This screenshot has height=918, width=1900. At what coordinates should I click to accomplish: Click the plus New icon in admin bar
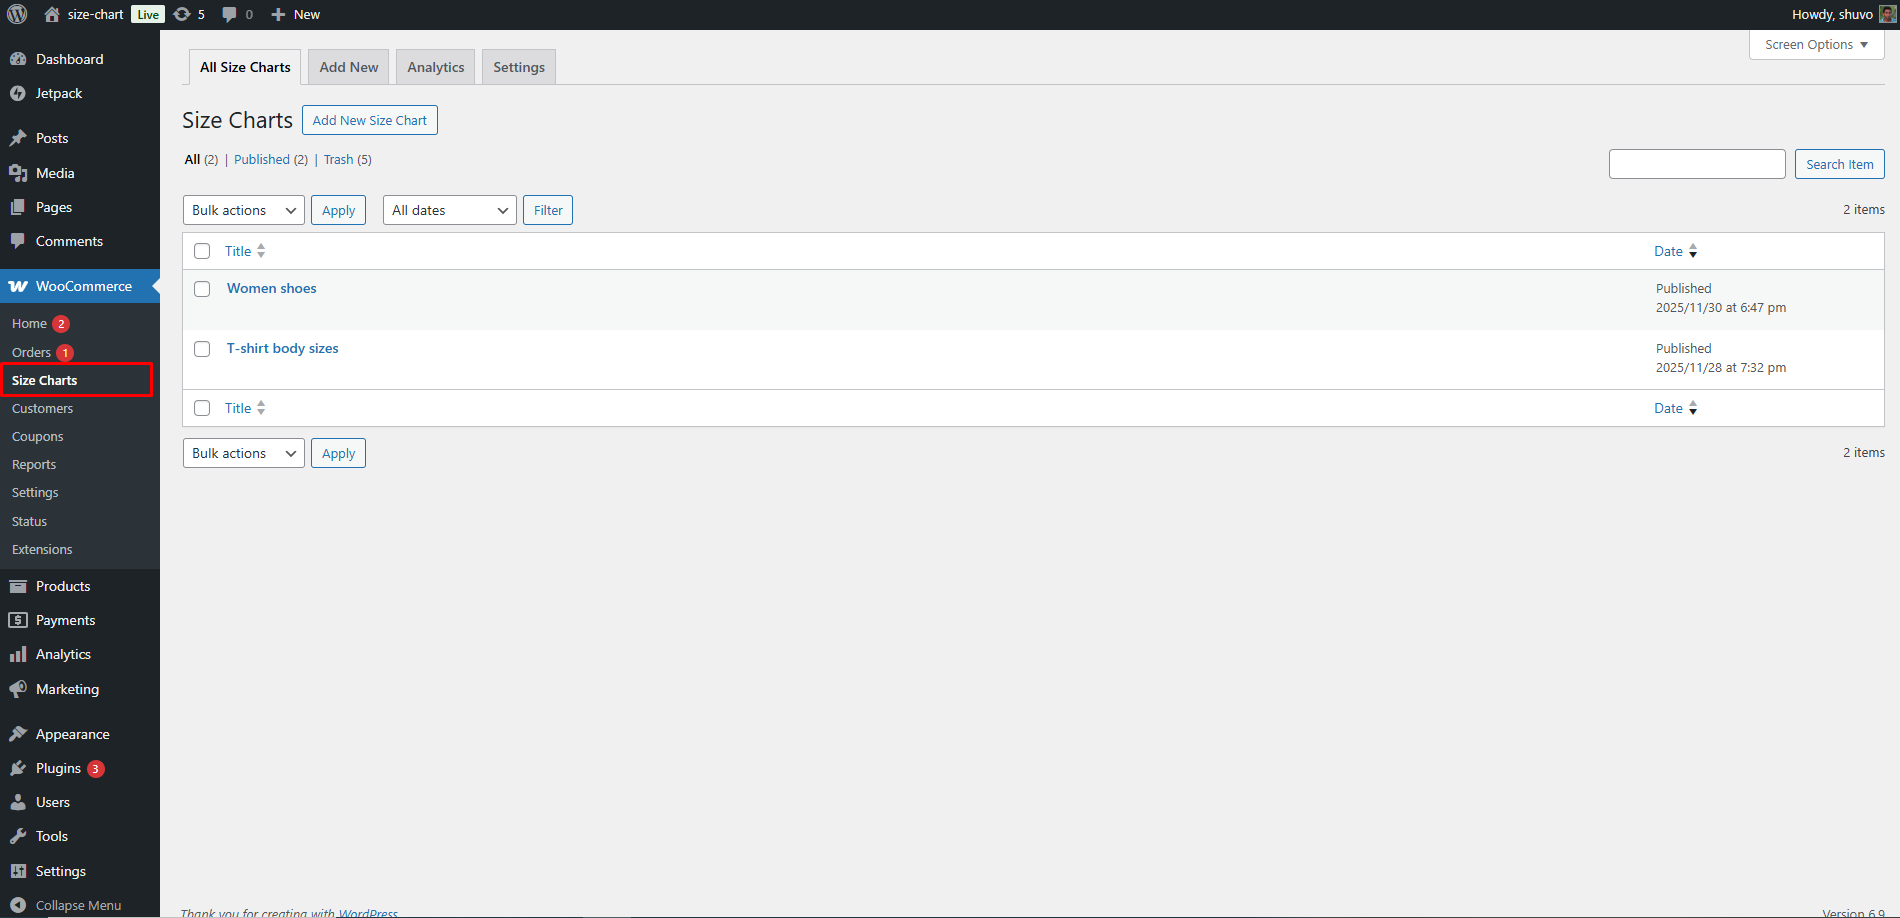[279, 14]
